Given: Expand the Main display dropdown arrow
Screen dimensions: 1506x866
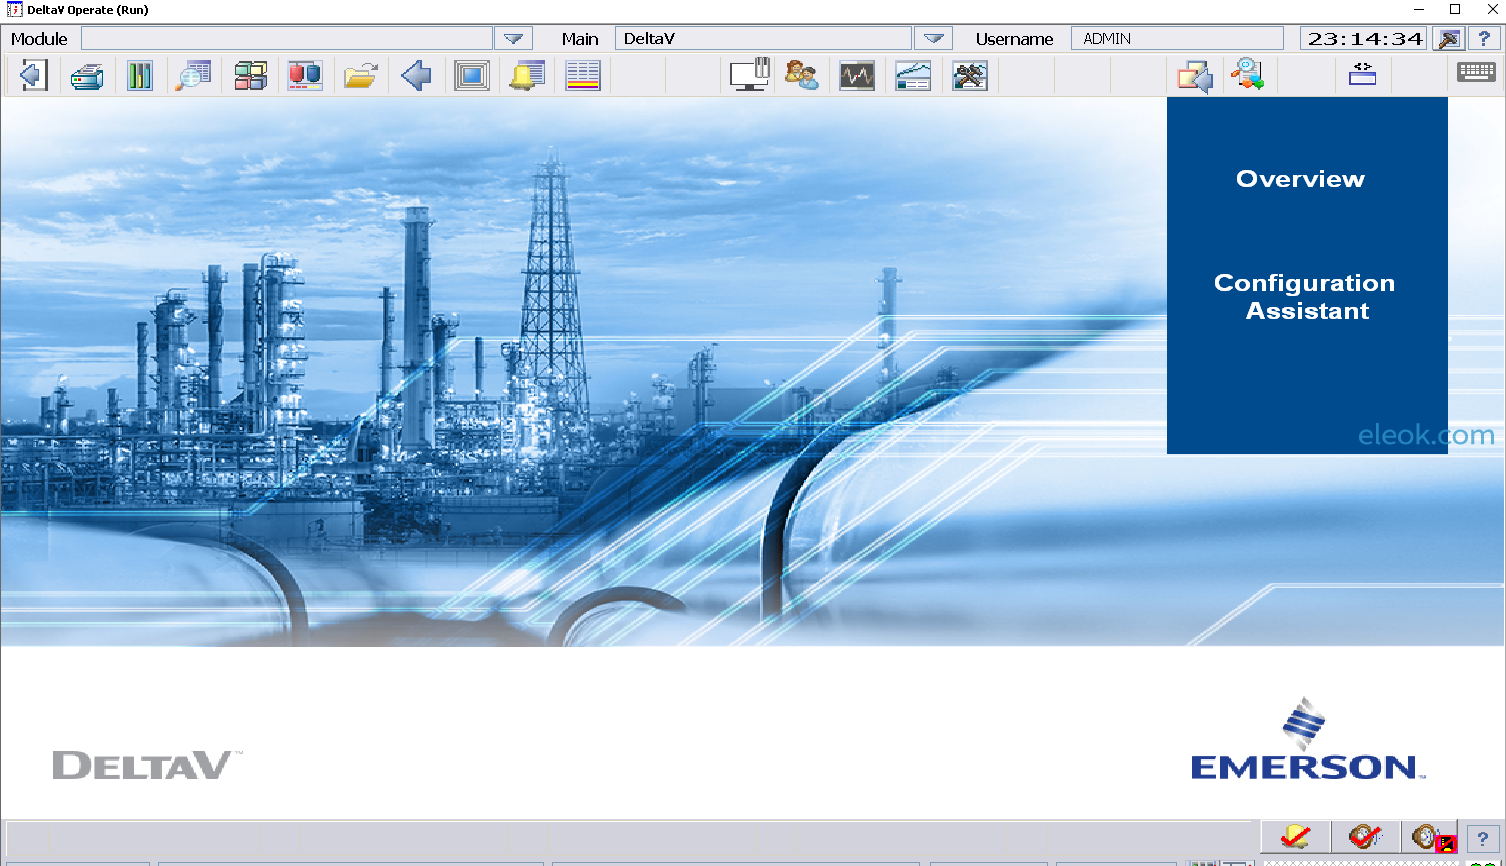Looking at the screenshot, I should (933, 39).
